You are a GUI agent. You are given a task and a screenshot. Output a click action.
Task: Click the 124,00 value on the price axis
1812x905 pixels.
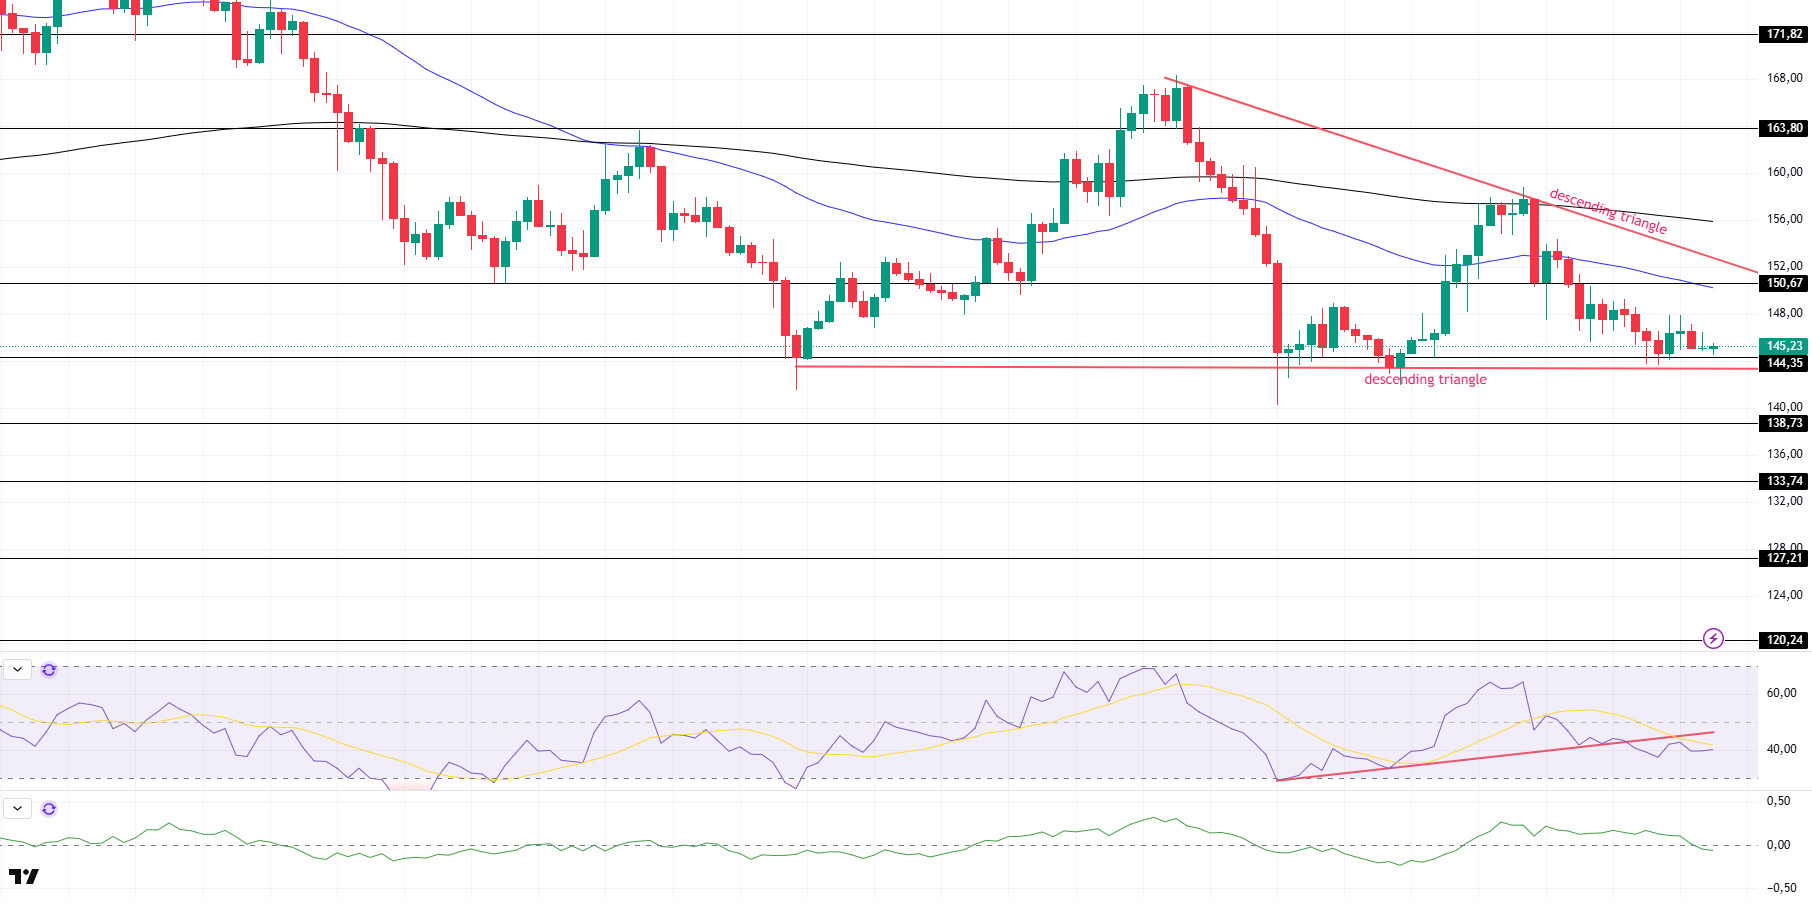point(1784,595)
